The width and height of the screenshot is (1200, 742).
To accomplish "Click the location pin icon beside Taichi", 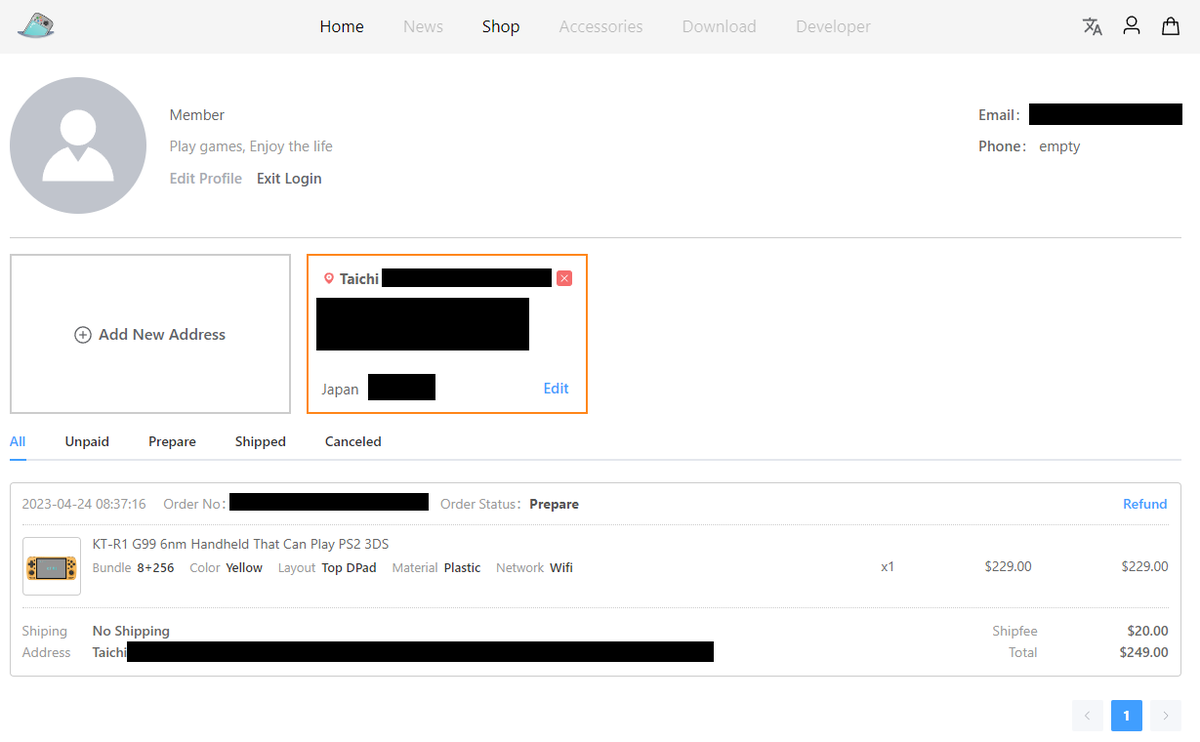I will click(329, 279).
